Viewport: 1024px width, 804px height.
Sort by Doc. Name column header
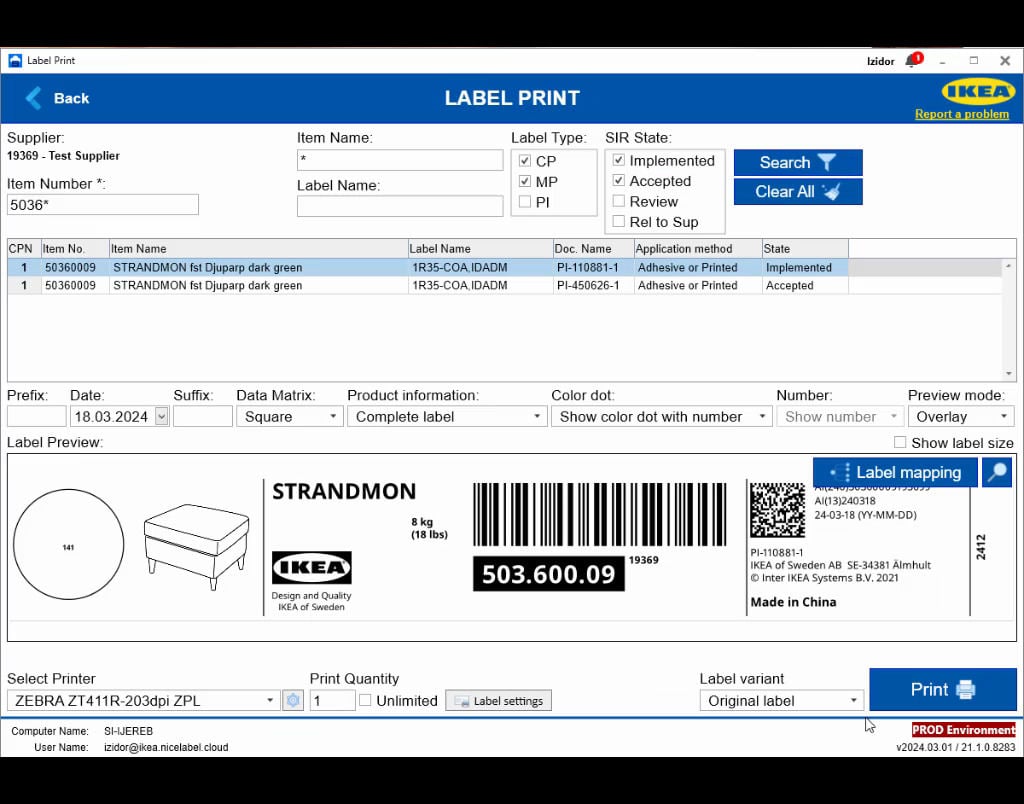coord(594,249)
